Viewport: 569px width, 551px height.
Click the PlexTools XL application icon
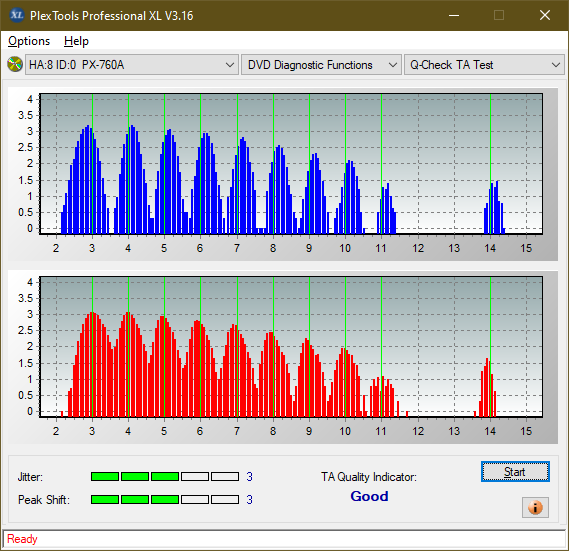(x=16, y=15)
